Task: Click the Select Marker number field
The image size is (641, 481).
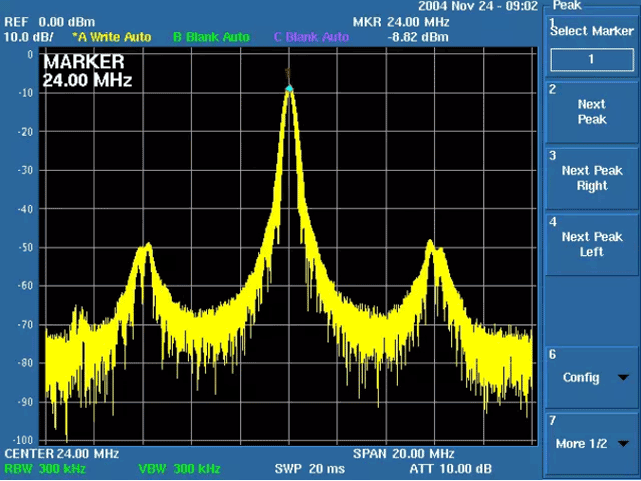Action: pyautogui.click(x=591, y=60)
